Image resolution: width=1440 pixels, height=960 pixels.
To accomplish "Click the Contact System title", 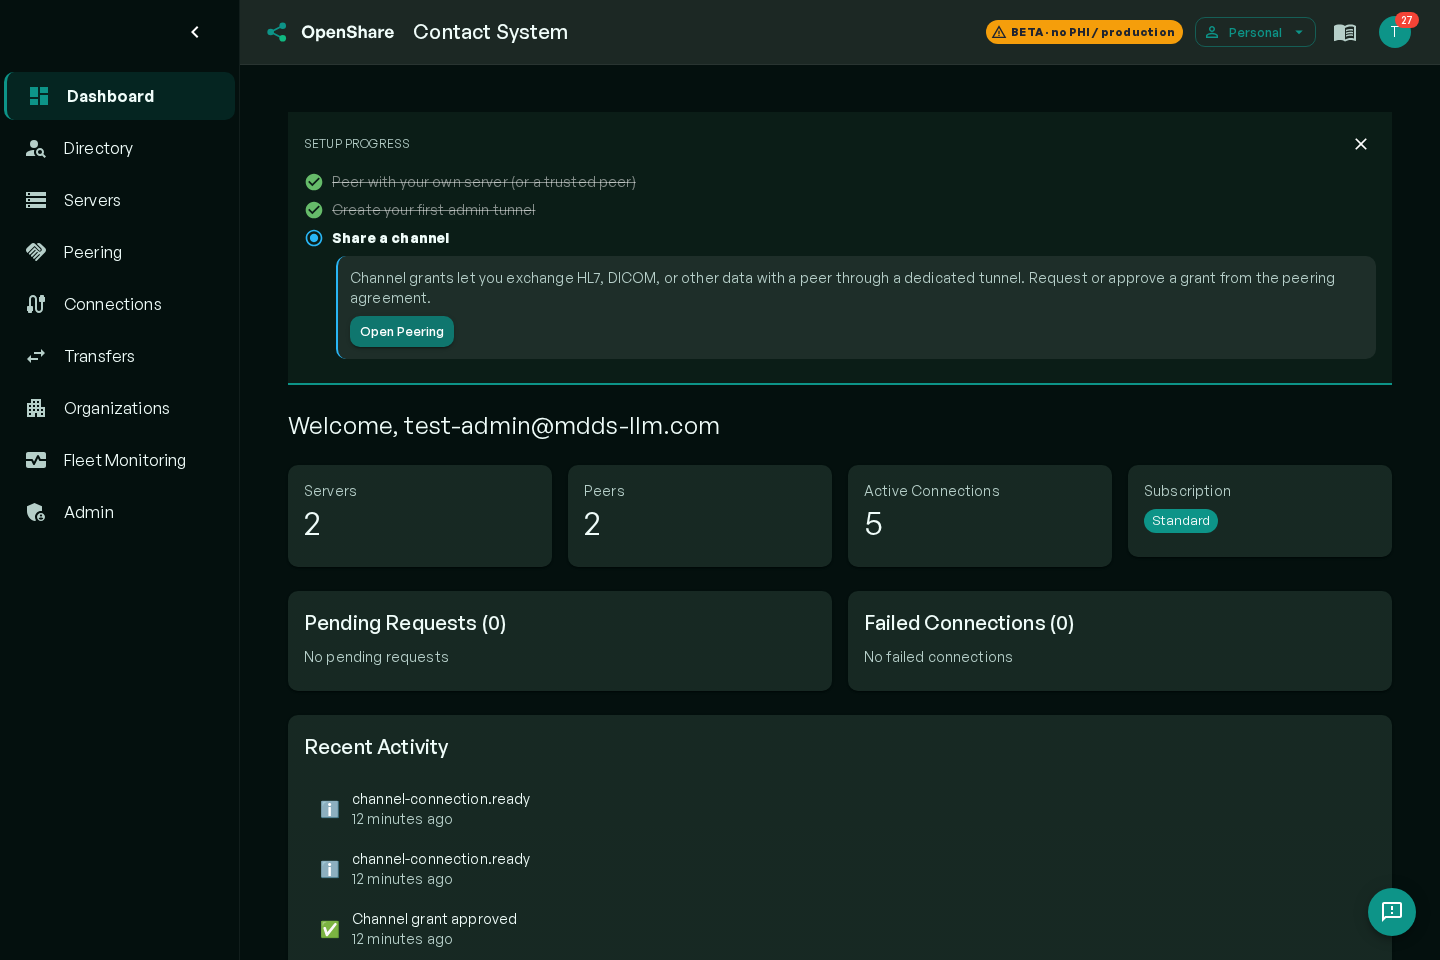I will [x=490, y=32].
